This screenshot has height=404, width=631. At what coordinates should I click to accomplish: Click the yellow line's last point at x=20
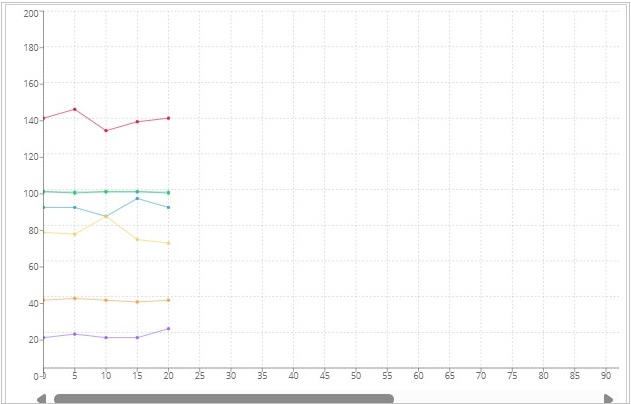click(168, 243)
